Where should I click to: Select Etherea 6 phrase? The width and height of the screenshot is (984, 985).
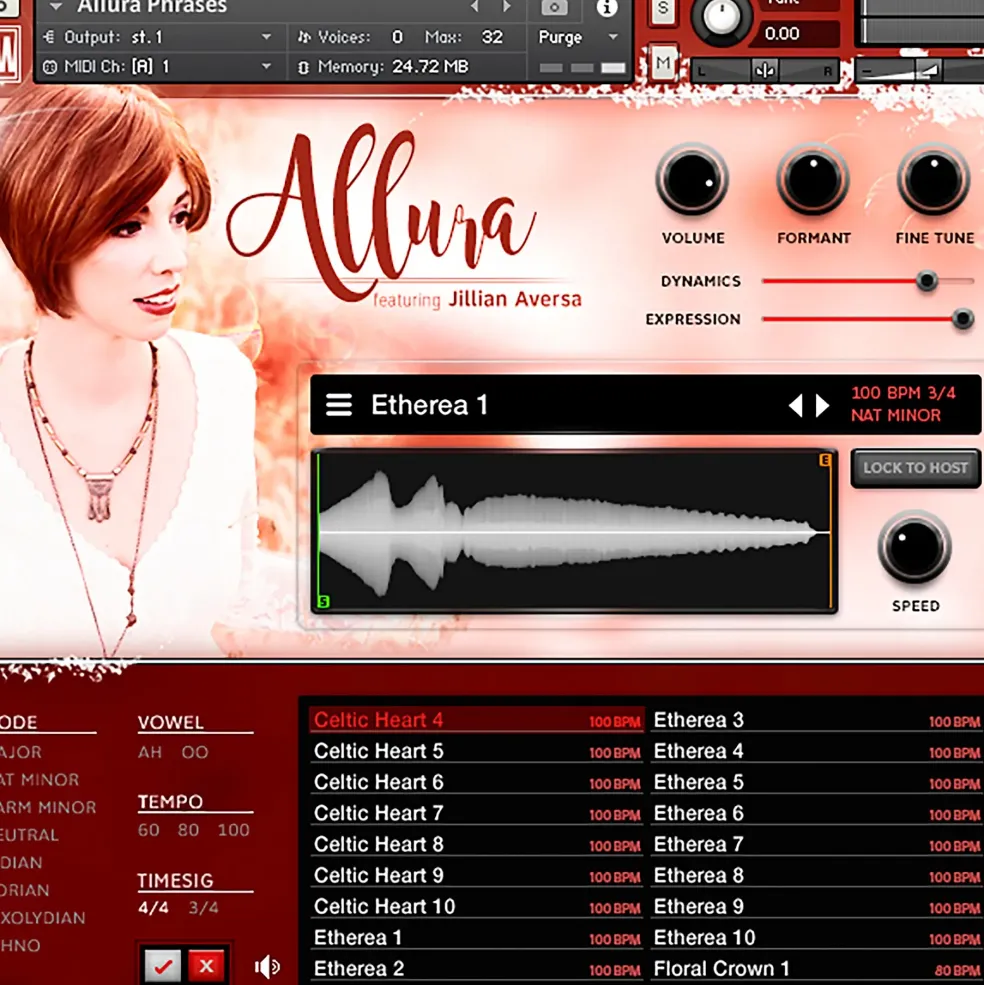817,813
